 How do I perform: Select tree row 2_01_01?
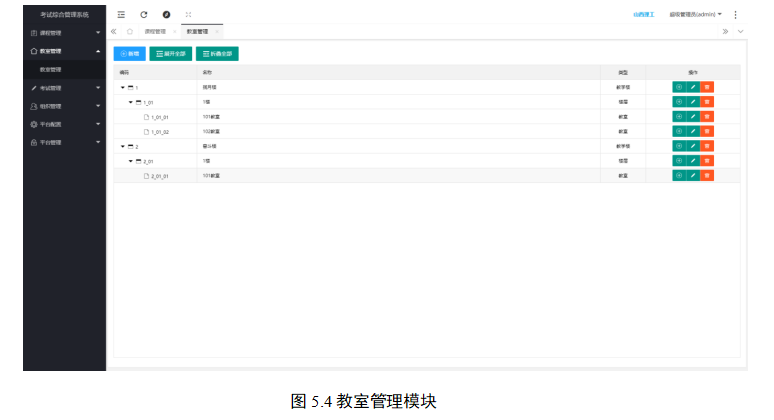coord(427,176)
